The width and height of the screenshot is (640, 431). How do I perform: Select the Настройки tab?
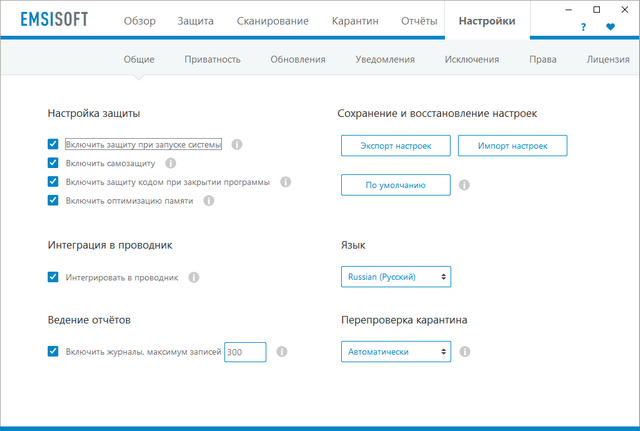click(x=487, y=21)
